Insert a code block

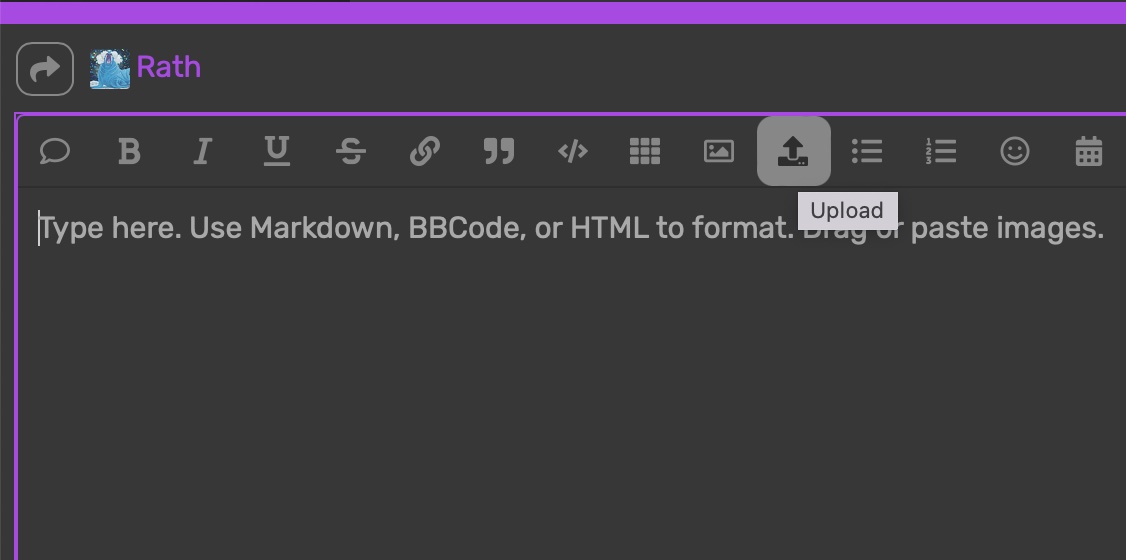tap(573, 151)
